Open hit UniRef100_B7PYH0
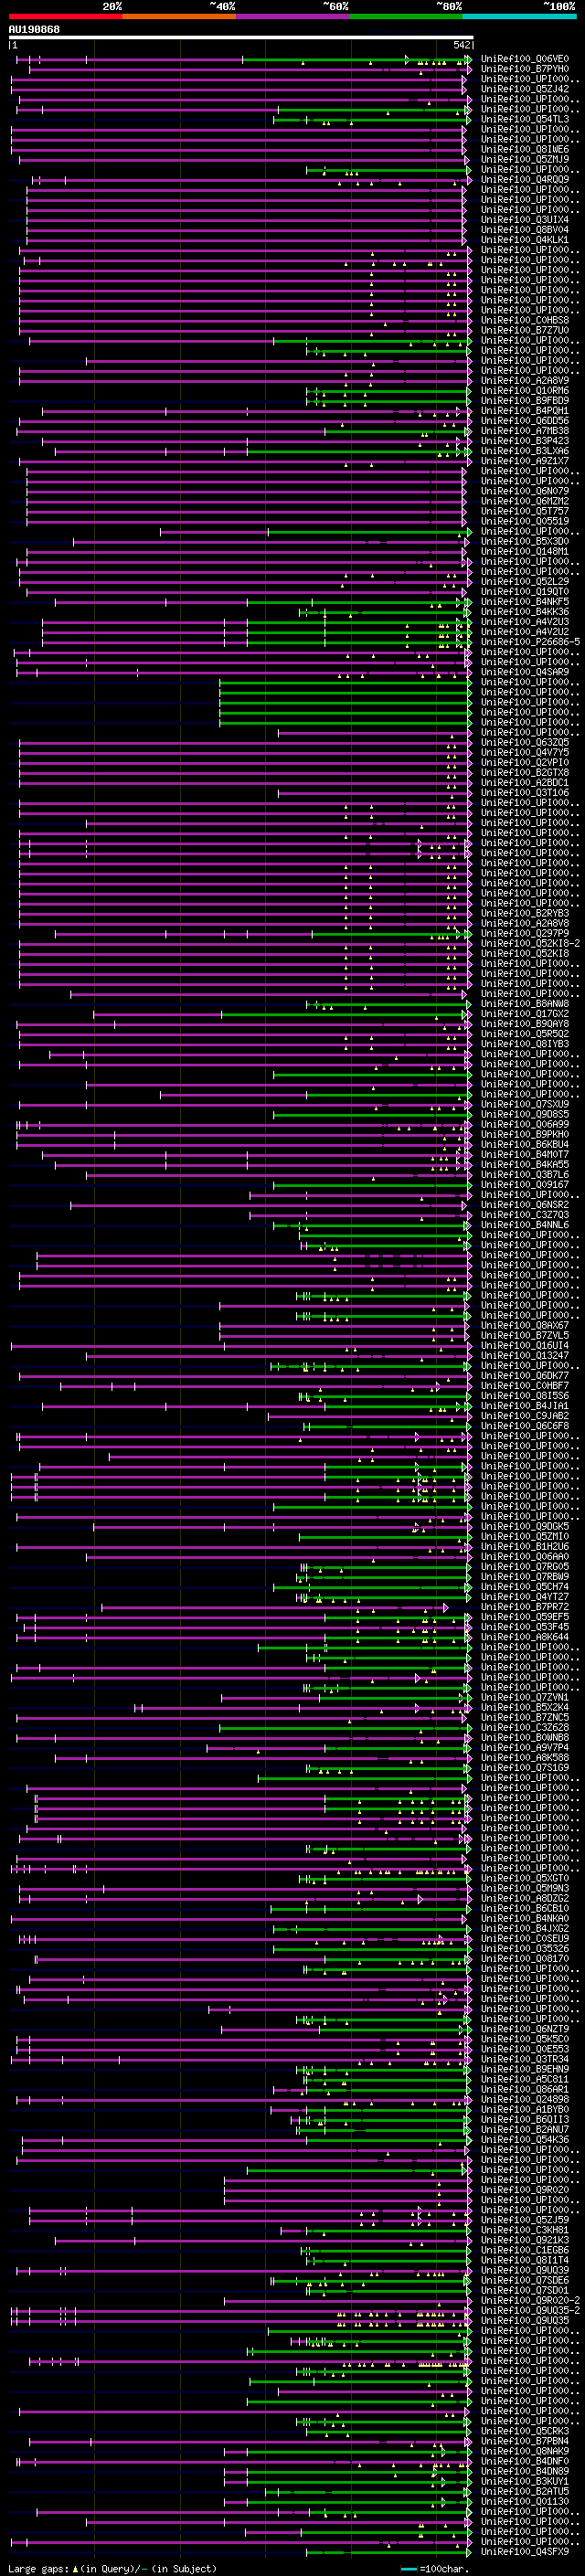This screenshot has height=2576, width=585. click(525, 69)
